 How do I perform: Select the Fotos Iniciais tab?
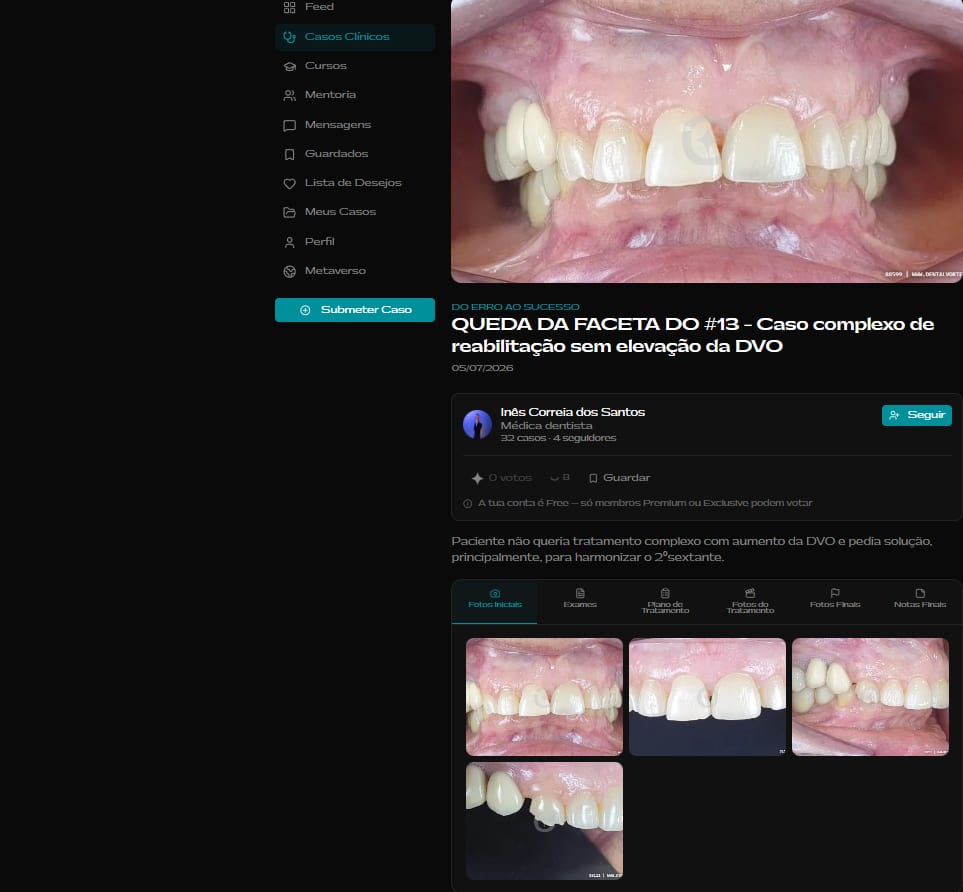click(495, 600)
